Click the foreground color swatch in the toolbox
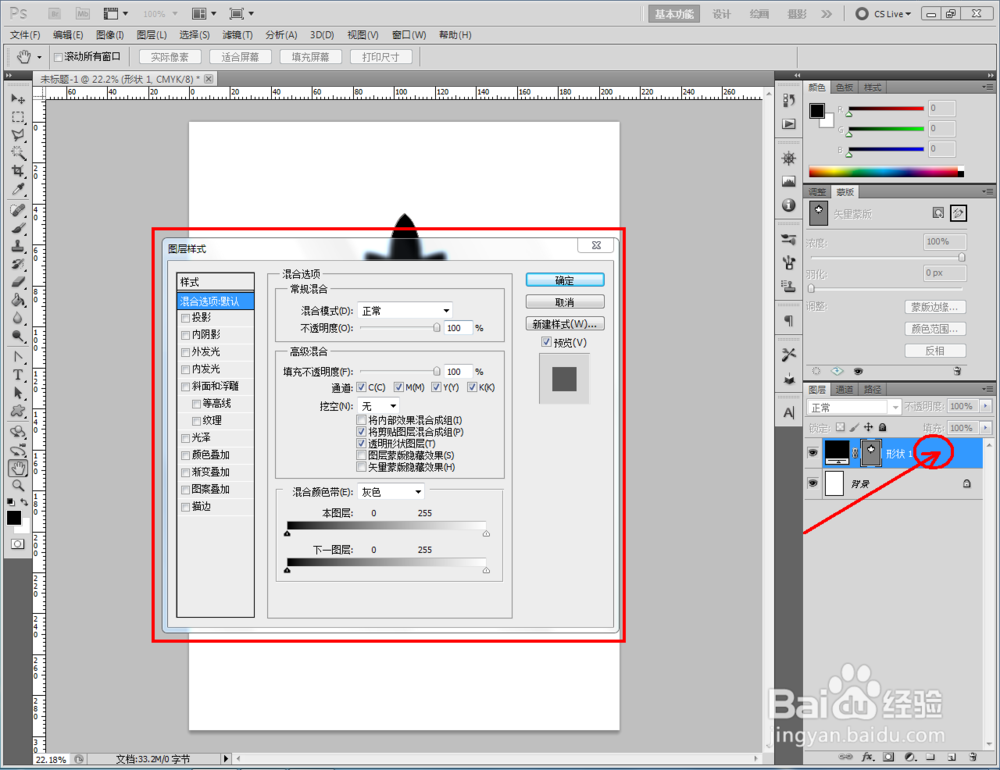 pos(14,518)
